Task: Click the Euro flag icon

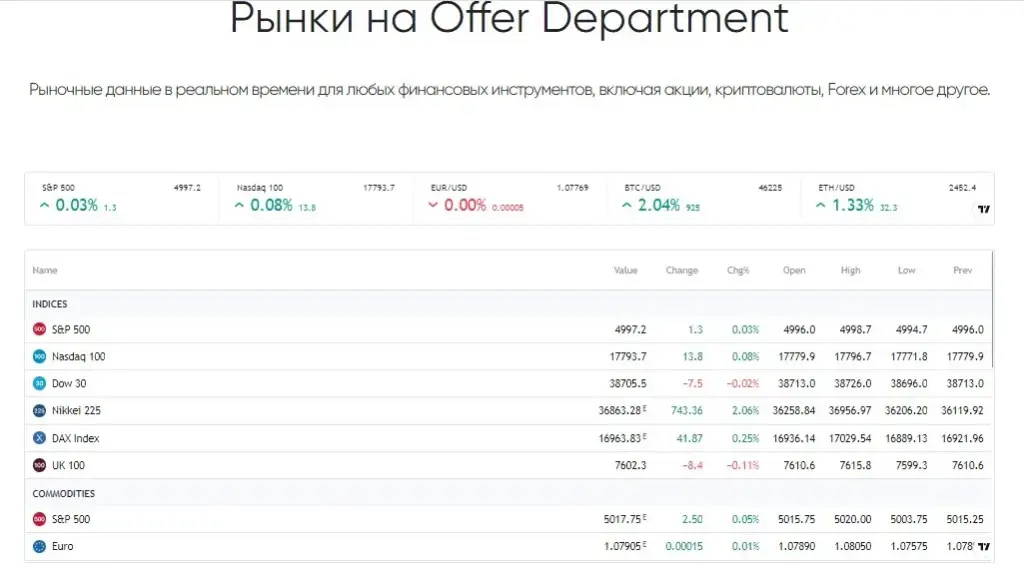Action: pos(39,546)
